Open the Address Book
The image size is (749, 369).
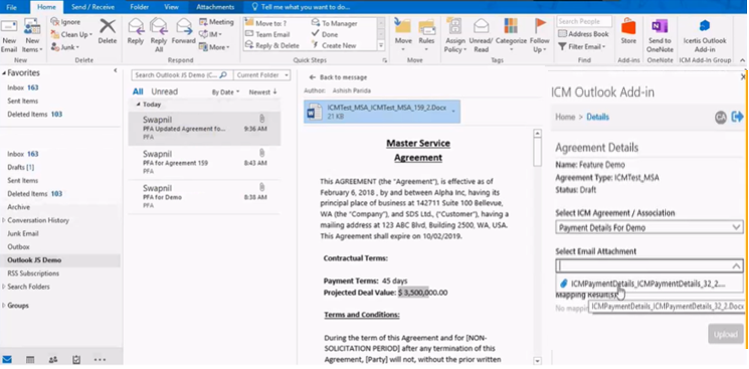(584, 34)
